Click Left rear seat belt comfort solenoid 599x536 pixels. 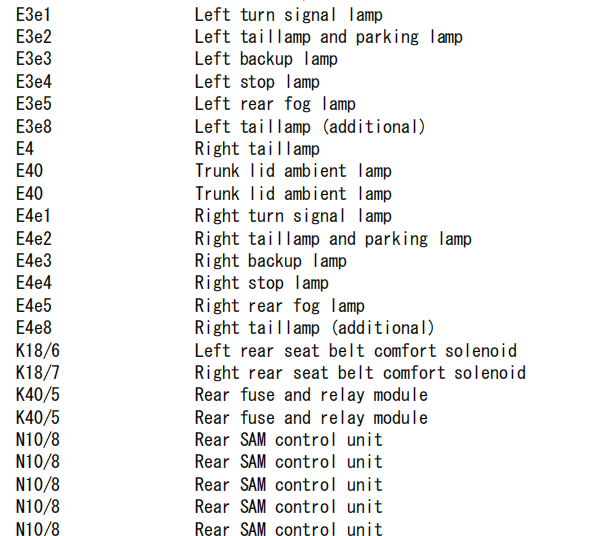click(x=356, y=351)
